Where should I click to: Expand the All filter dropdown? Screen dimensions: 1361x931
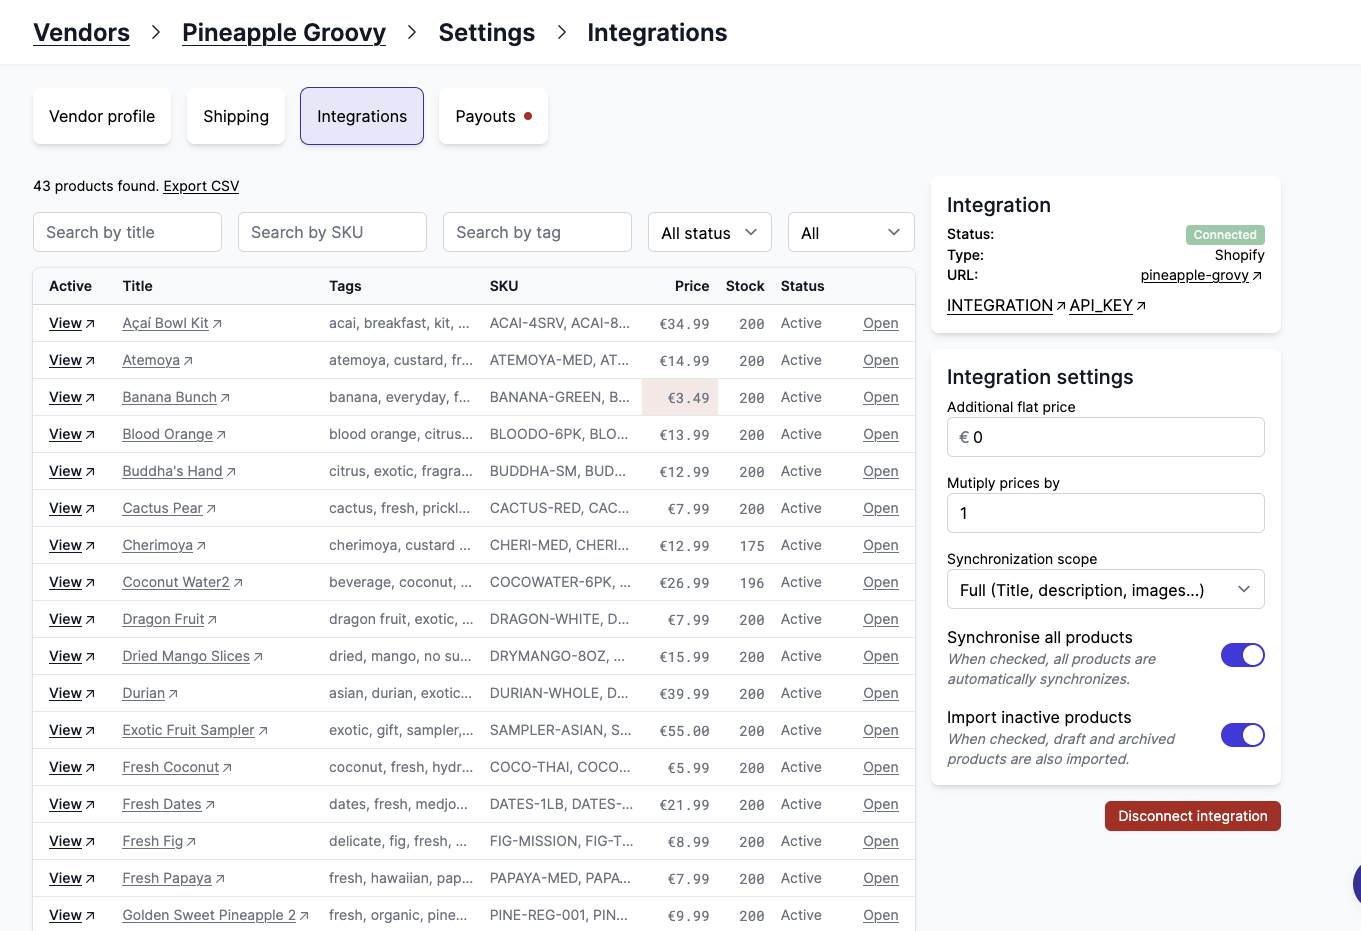850,232
